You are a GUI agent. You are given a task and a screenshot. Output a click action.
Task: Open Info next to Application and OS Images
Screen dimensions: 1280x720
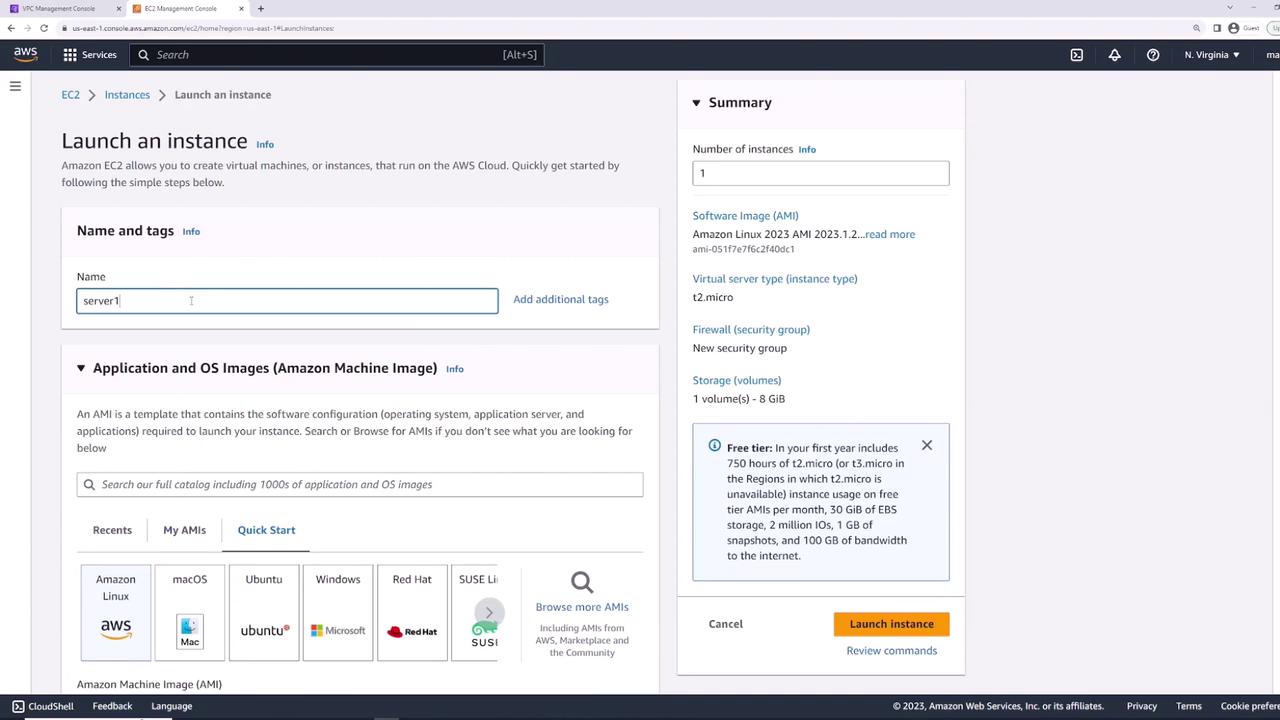tap(455, 369)
